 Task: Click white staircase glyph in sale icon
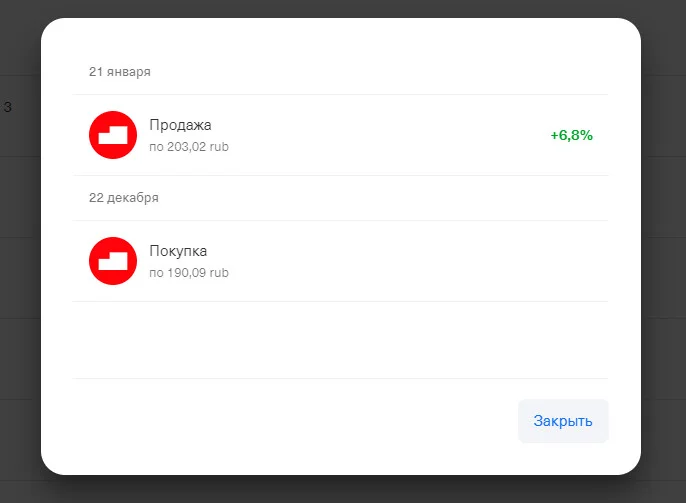113,135
